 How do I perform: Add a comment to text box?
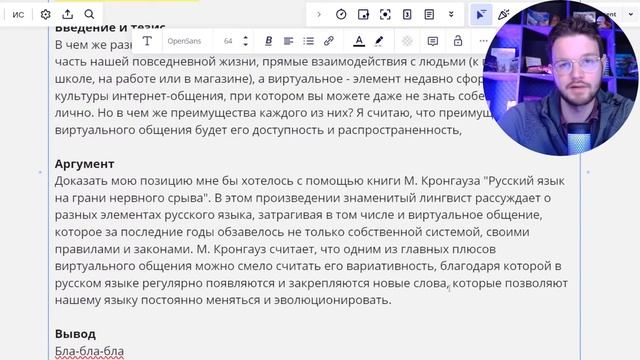[x=433, y=41]
